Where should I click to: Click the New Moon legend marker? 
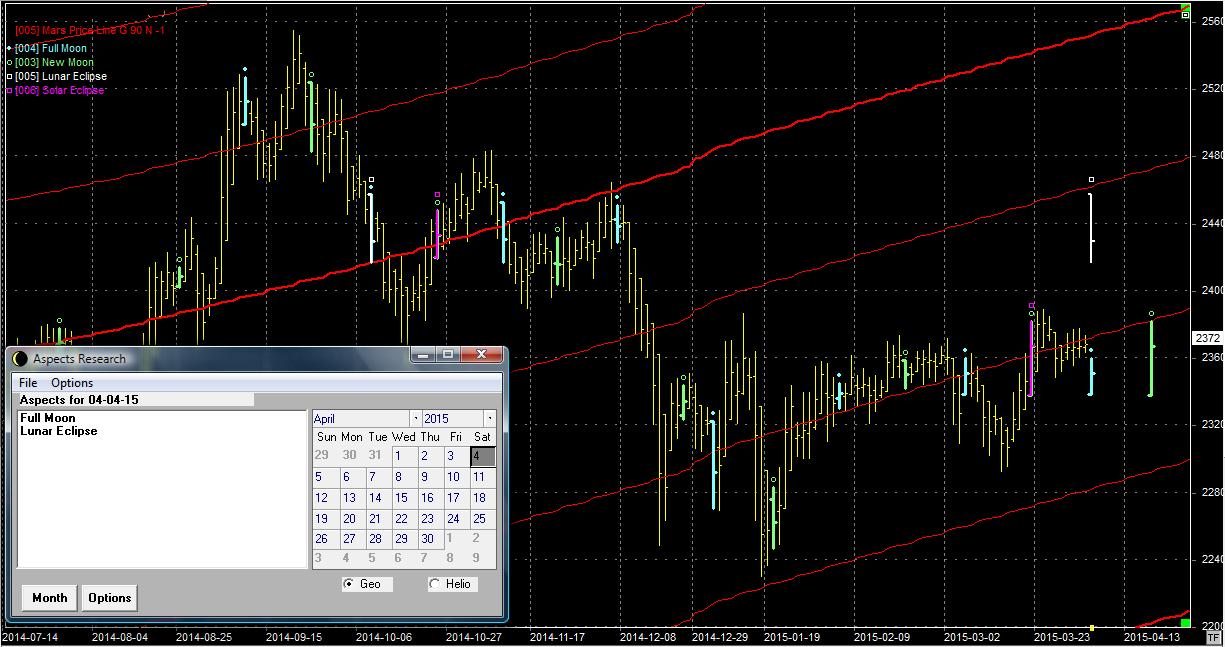coord(9,62)
